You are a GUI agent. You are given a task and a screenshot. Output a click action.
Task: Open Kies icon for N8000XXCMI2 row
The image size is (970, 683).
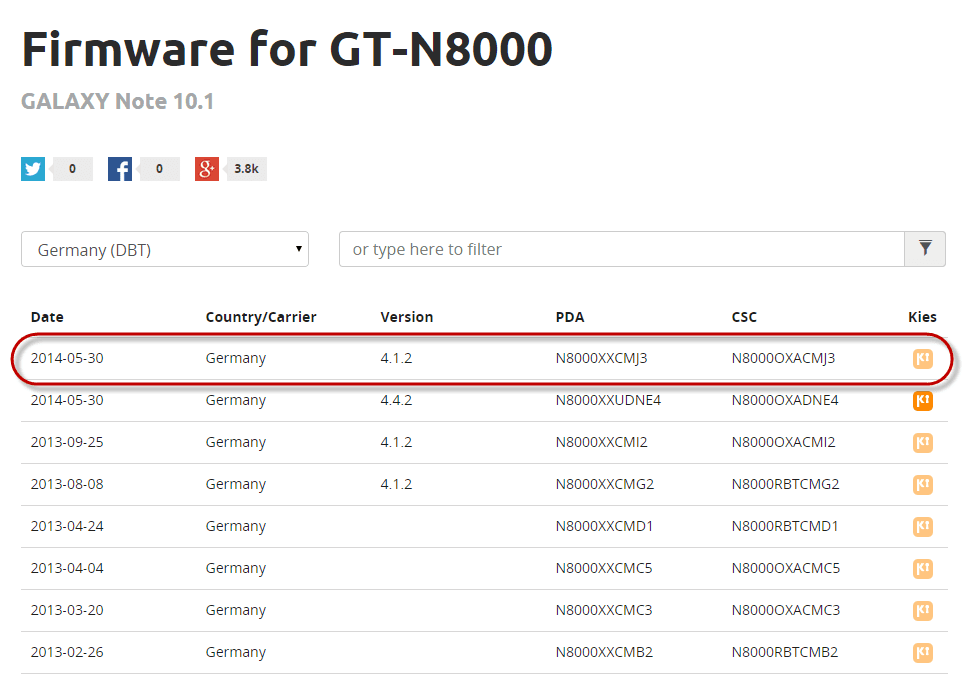point(922,443)
